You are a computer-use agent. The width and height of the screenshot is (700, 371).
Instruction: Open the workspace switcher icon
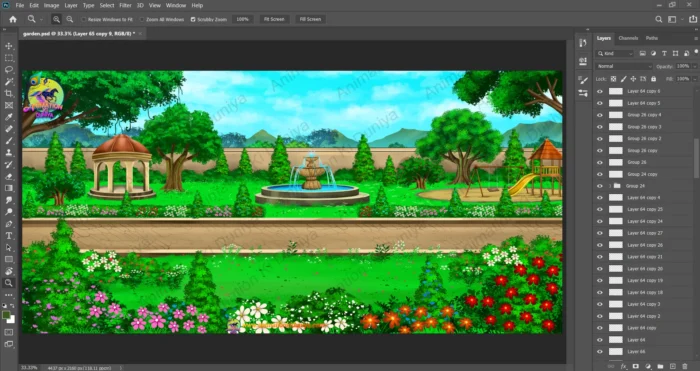click(672, 19)
